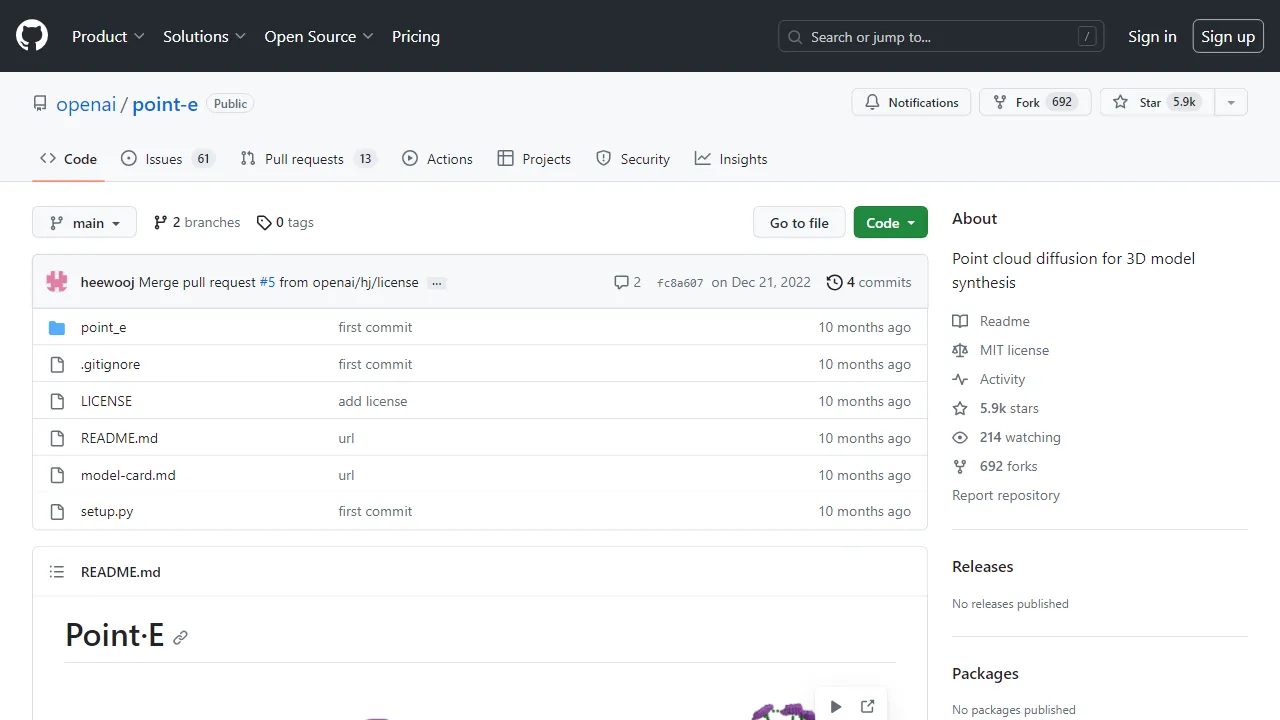Viewport: 1280px width, 720px height.
Task: Click the .gitignore file icon
Action: pyautogui.click(x=57, y=365)
